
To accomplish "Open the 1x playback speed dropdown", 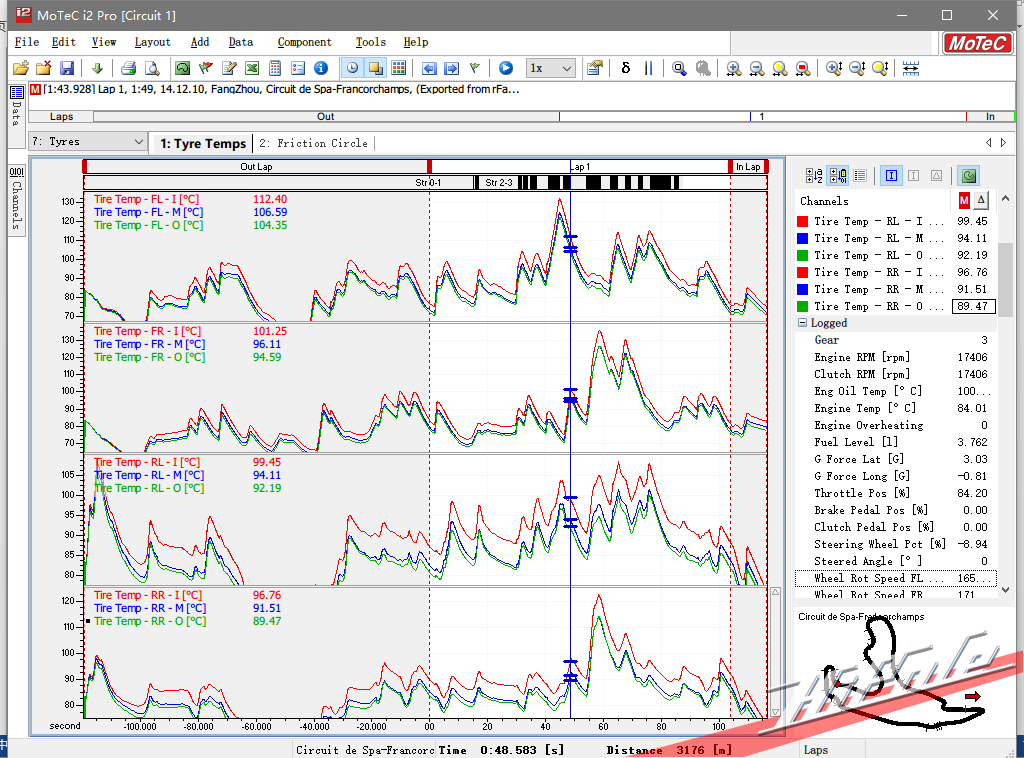I will (551, 68).
